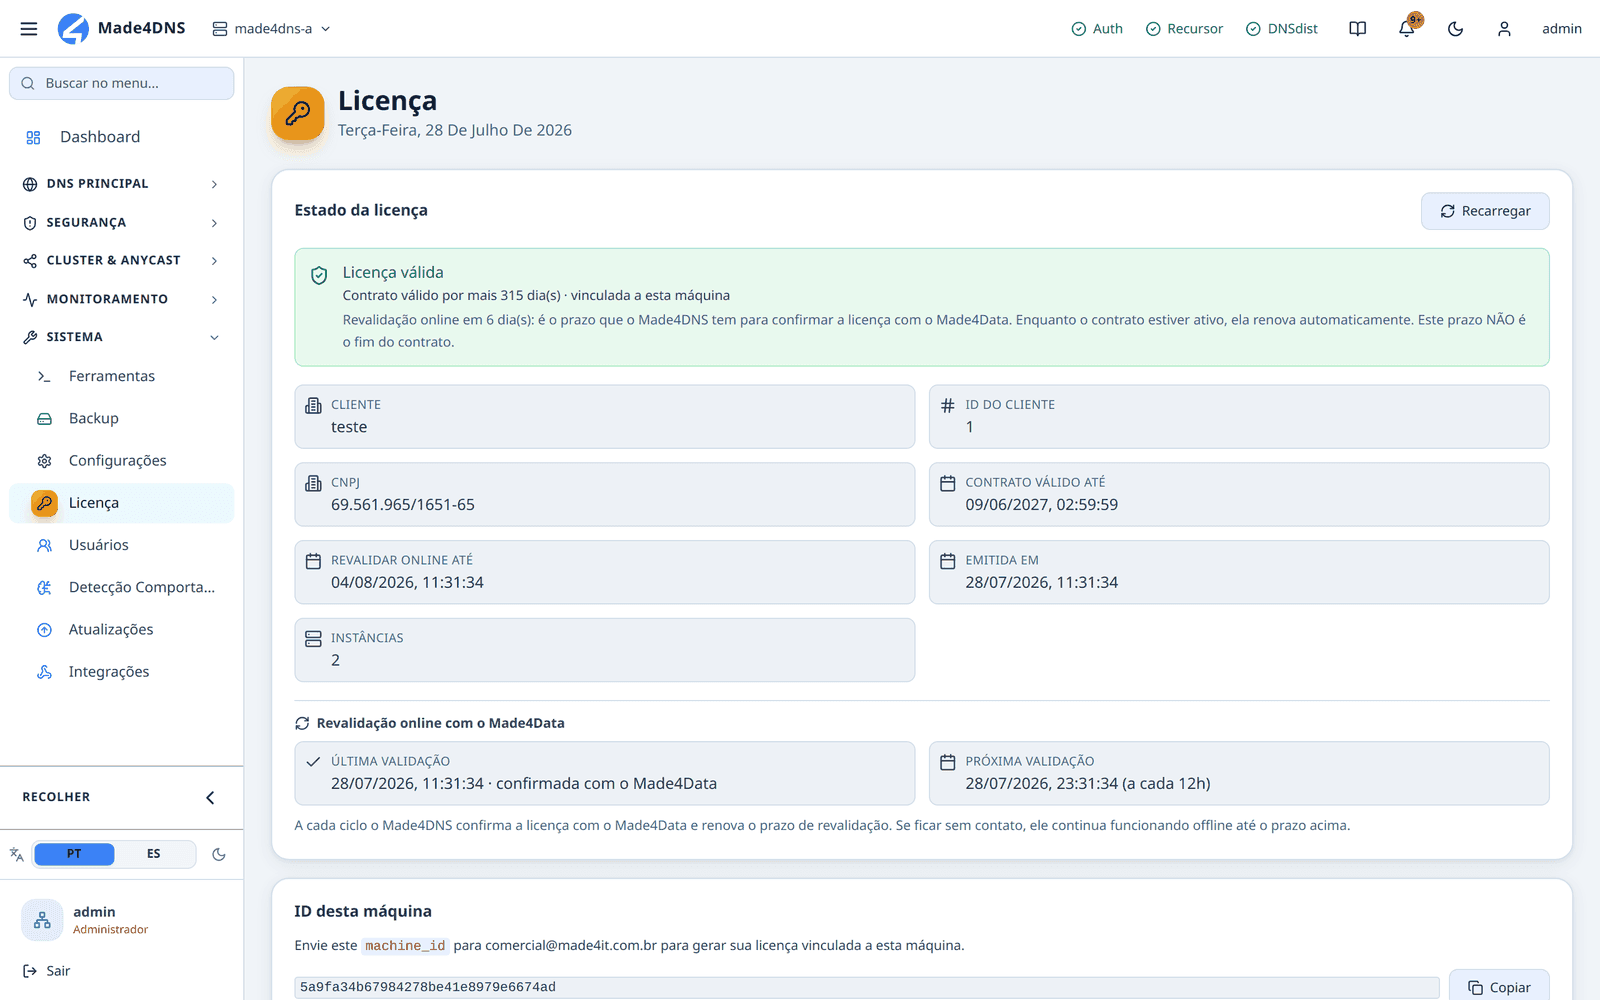The width and height of the screenshot is (1600, 1000).
Task: Select Revalidar online até date value
Action: click(x=407, y=583)
